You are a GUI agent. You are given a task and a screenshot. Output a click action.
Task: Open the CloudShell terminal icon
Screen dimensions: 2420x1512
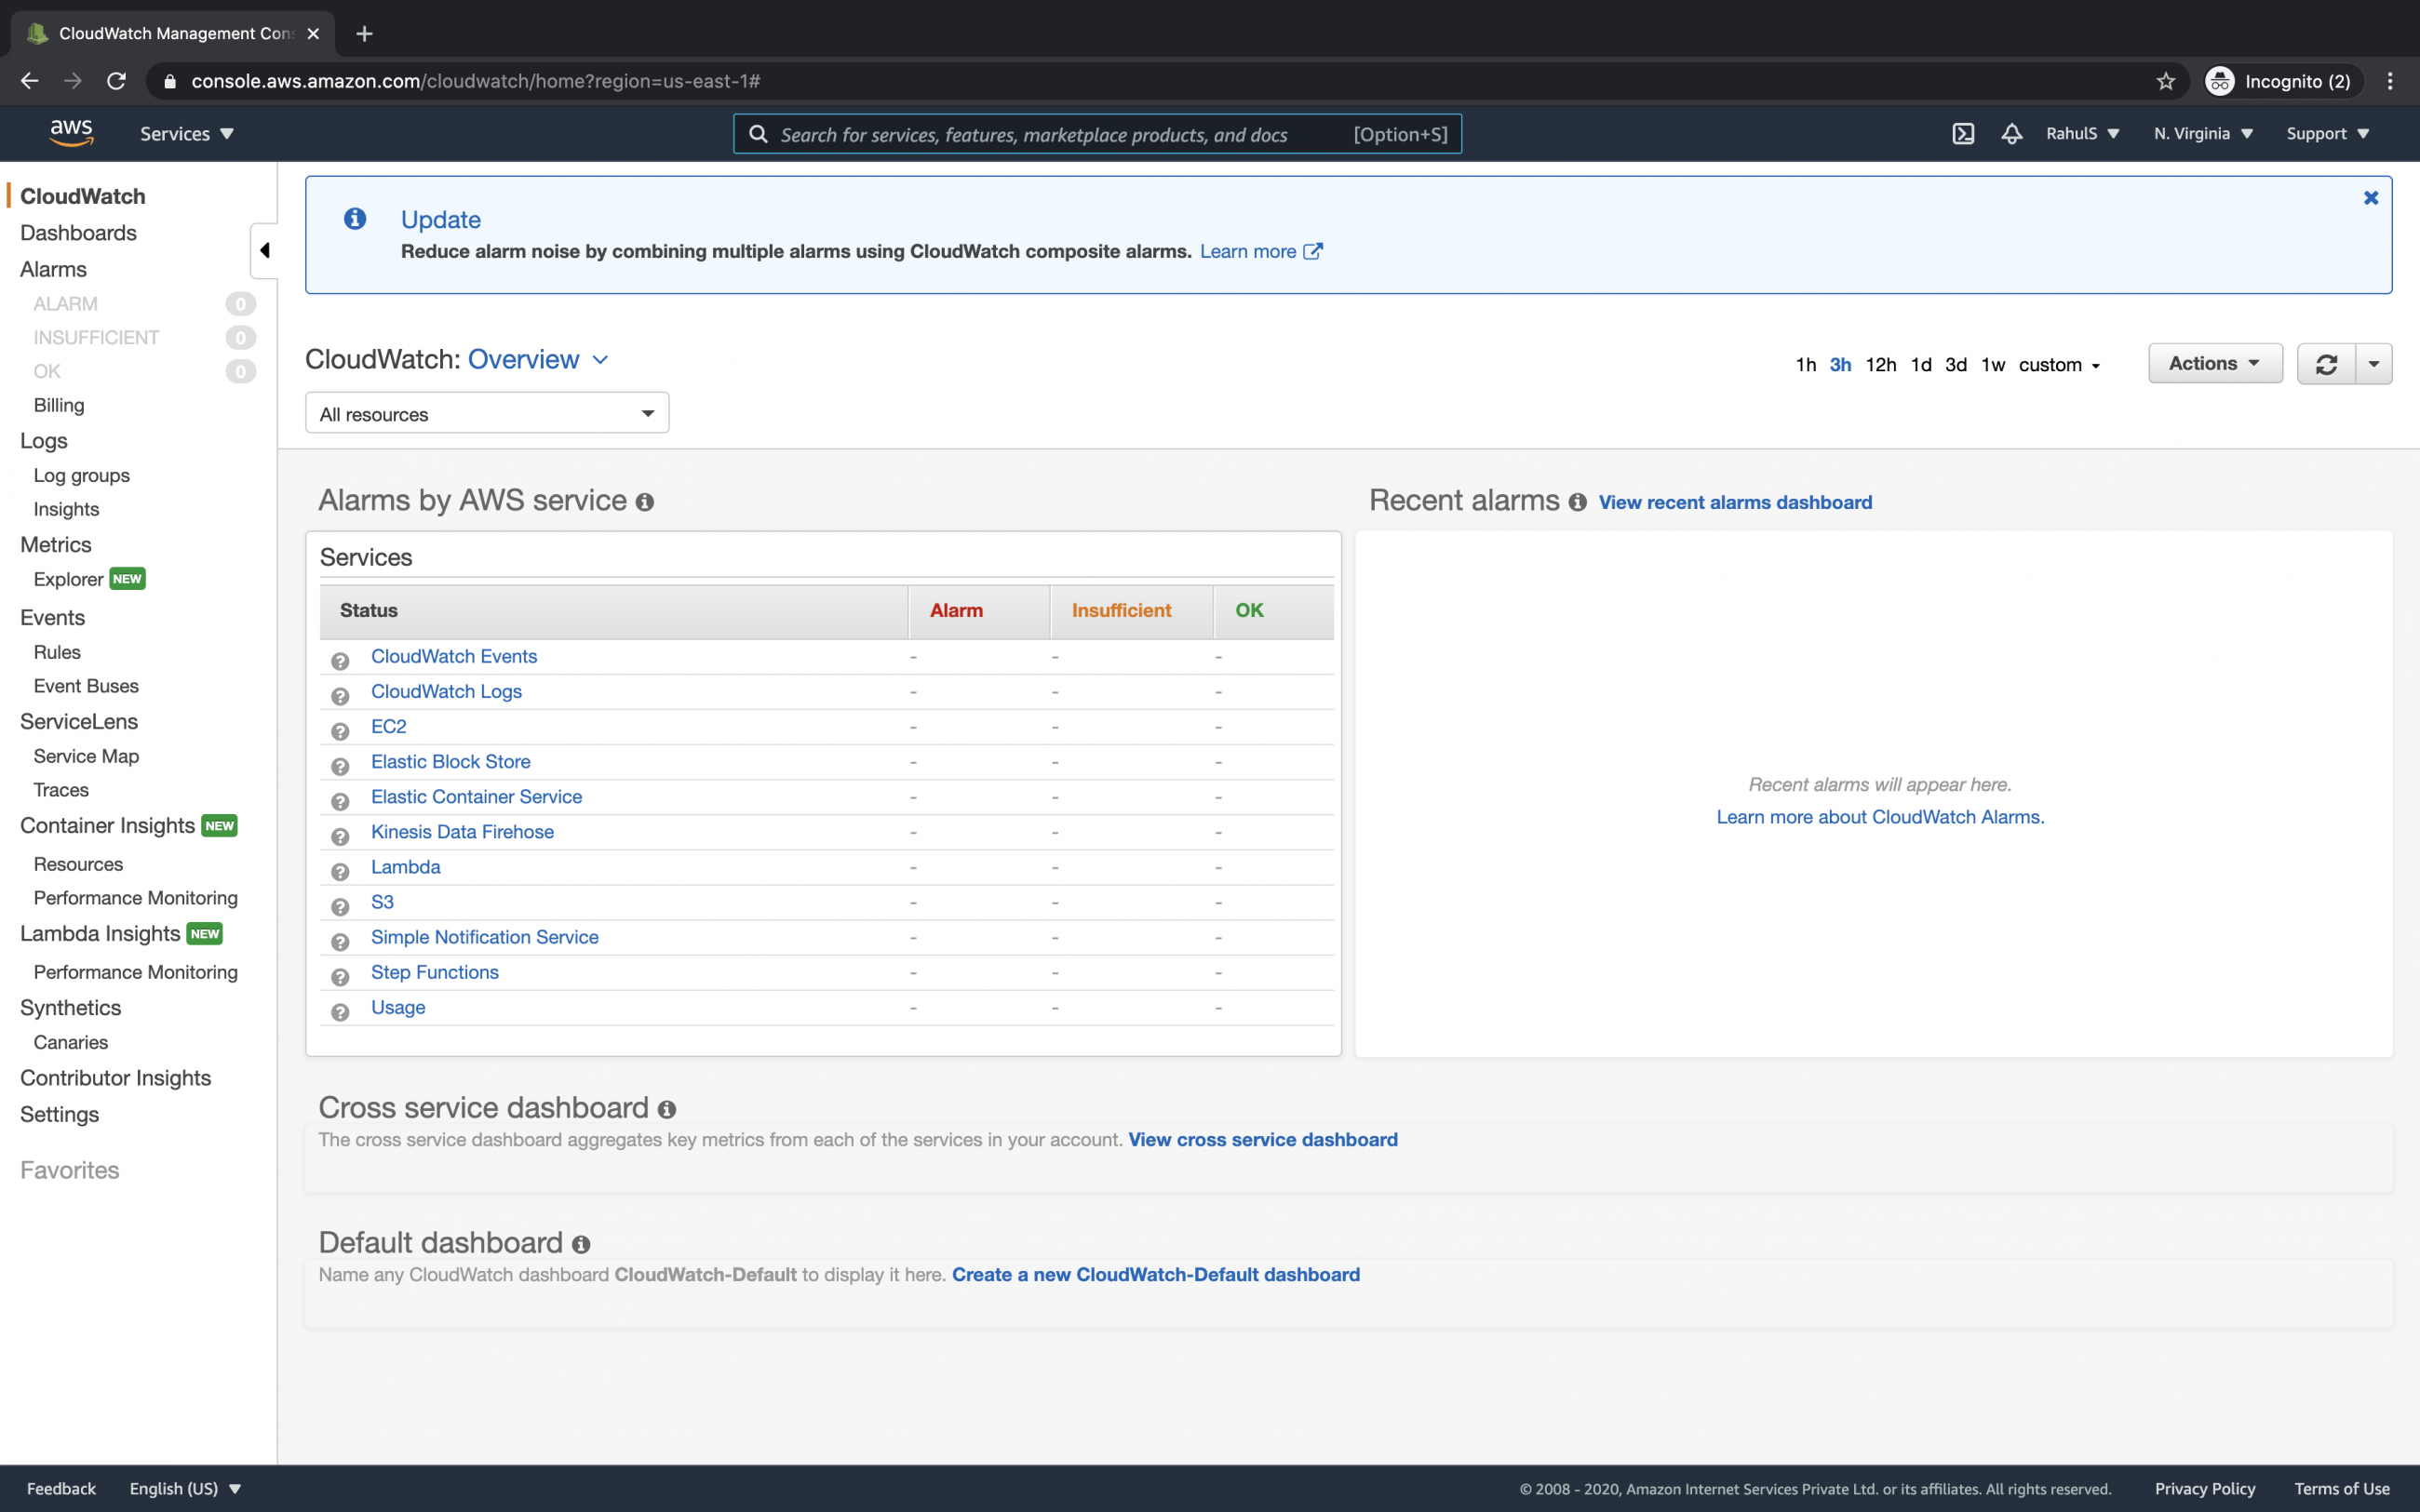(1963, 133)
